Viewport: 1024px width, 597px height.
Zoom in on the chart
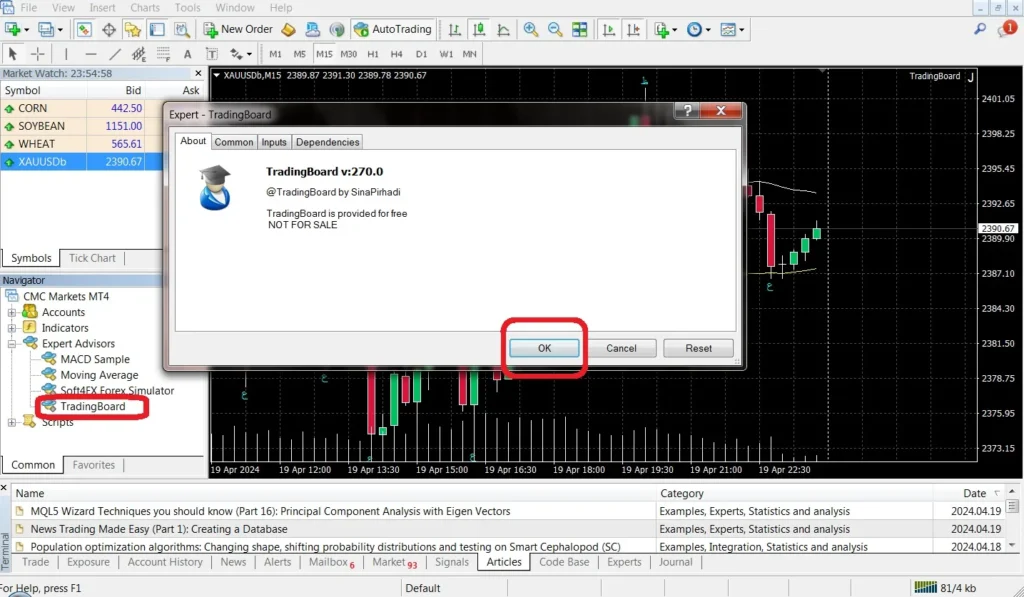(531, 29)
